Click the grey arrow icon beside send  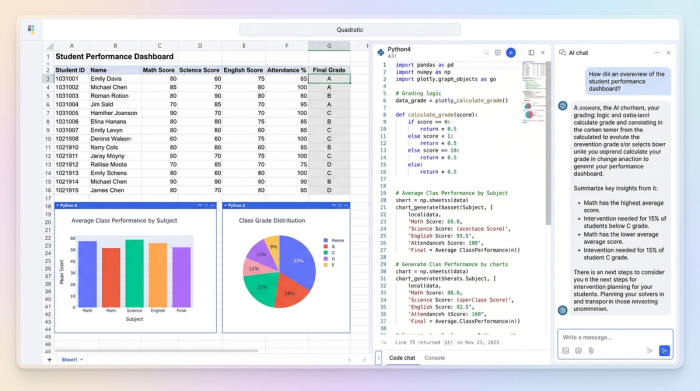(650, 351)
